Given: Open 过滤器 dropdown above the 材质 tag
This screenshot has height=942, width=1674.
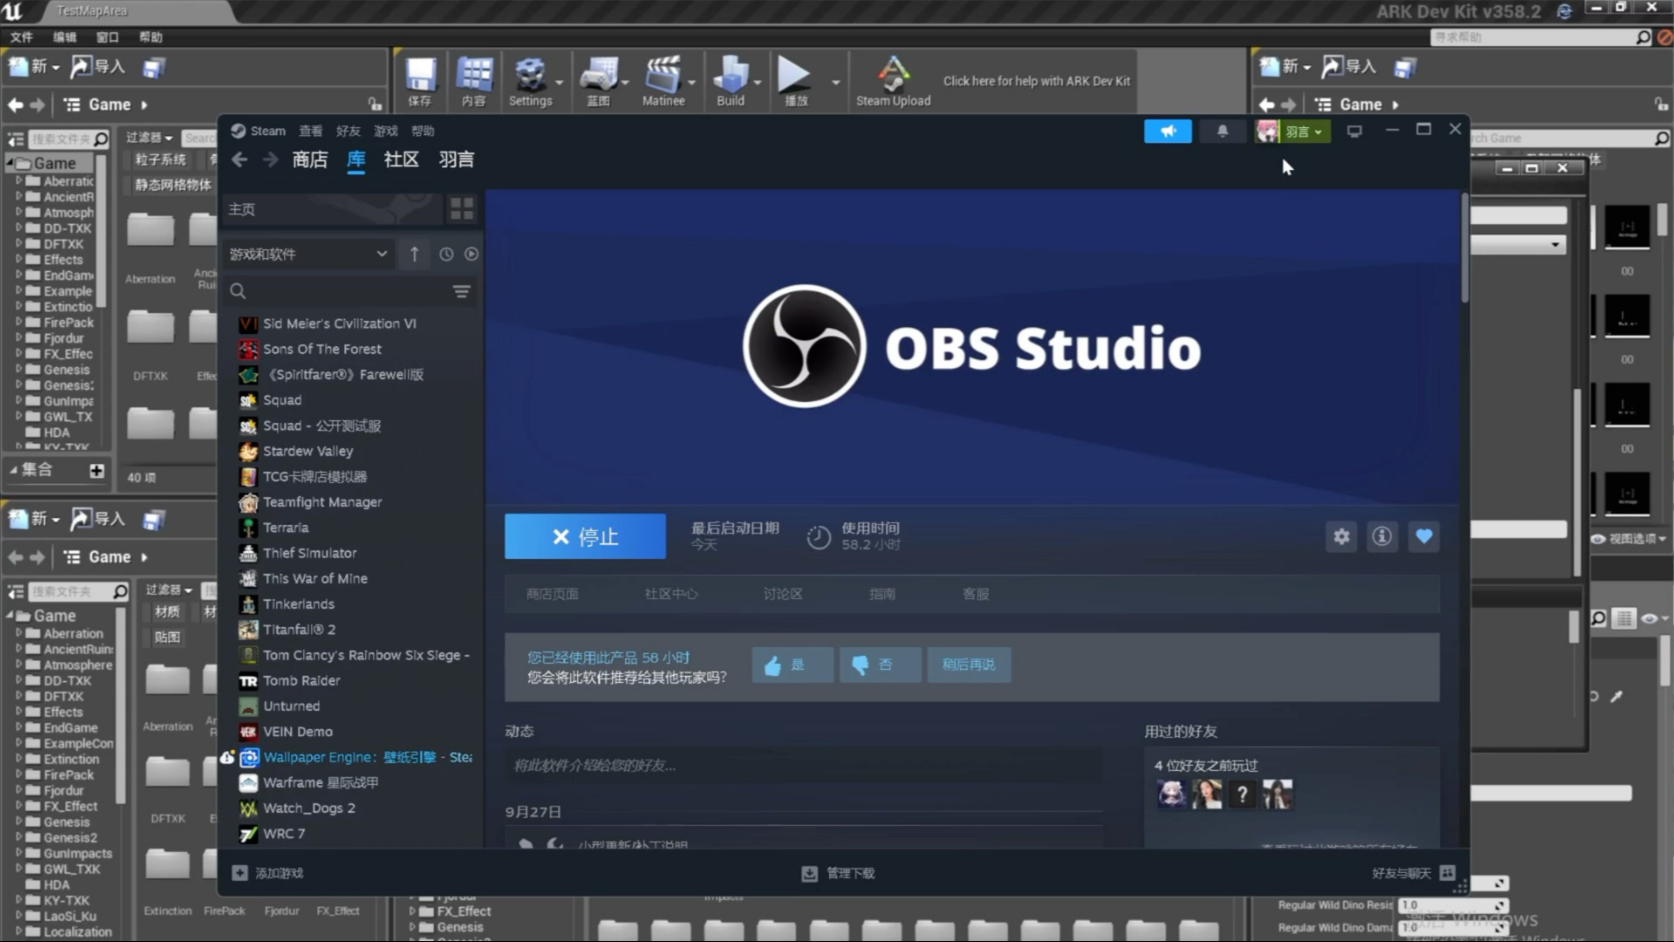Looking at the screenshot, I should pos(169,590).
